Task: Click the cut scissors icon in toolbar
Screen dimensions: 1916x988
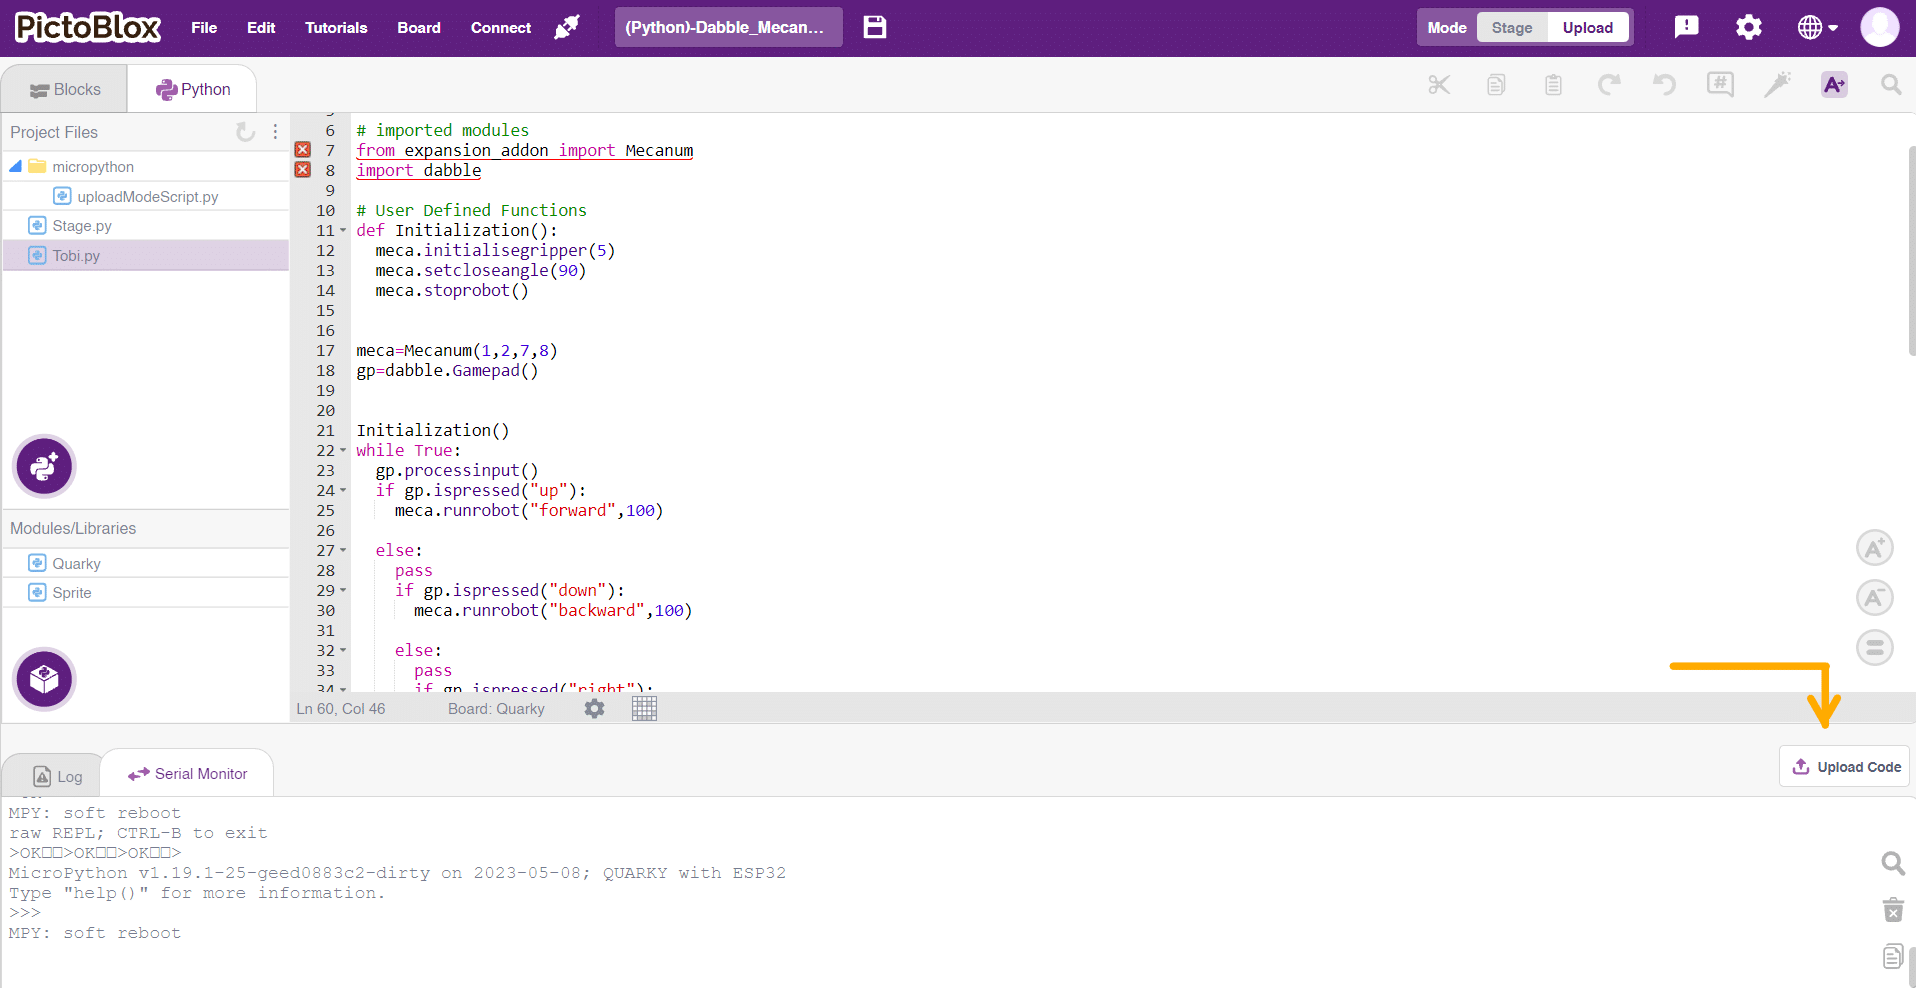Action: coord(1438,85)
